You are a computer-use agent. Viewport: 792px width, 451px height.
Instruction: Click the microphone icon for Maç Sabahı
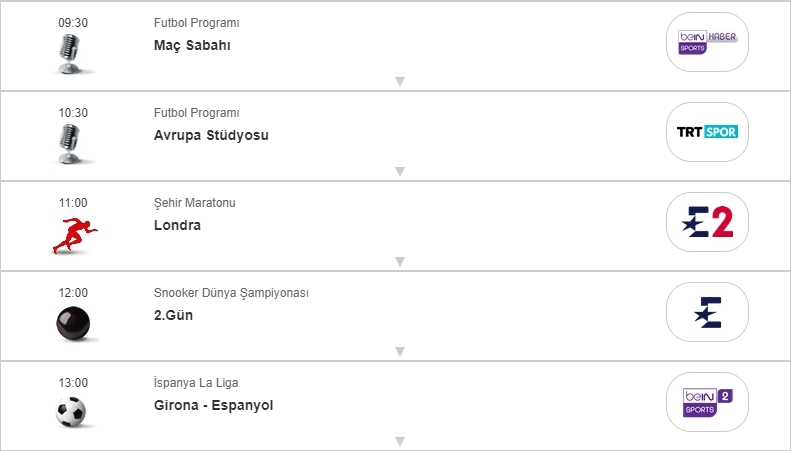coord(72,53)
